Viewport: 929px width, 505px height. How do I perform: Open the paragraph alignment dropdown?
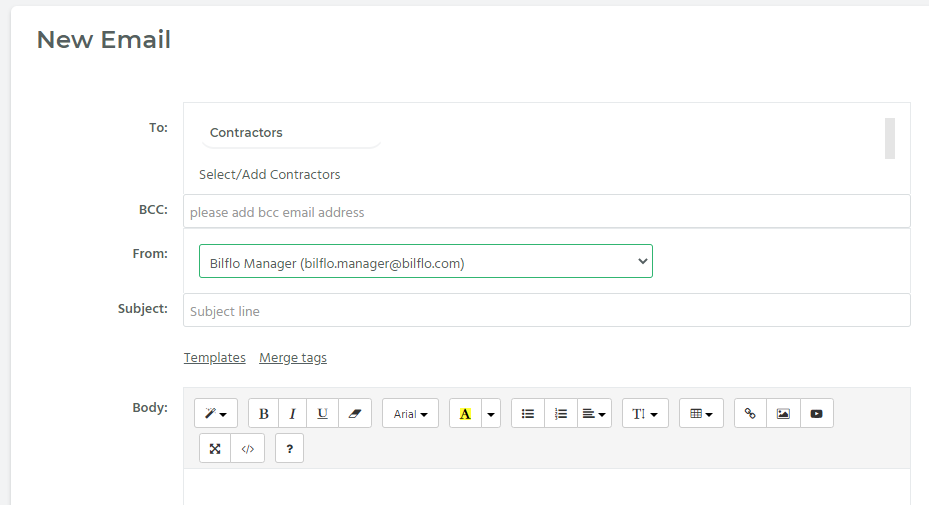click(x=594, y=413)
